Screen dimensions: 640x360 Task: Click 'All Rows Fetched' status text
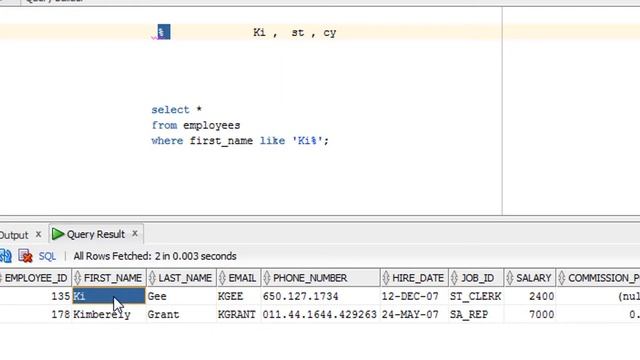pos(155,256)
